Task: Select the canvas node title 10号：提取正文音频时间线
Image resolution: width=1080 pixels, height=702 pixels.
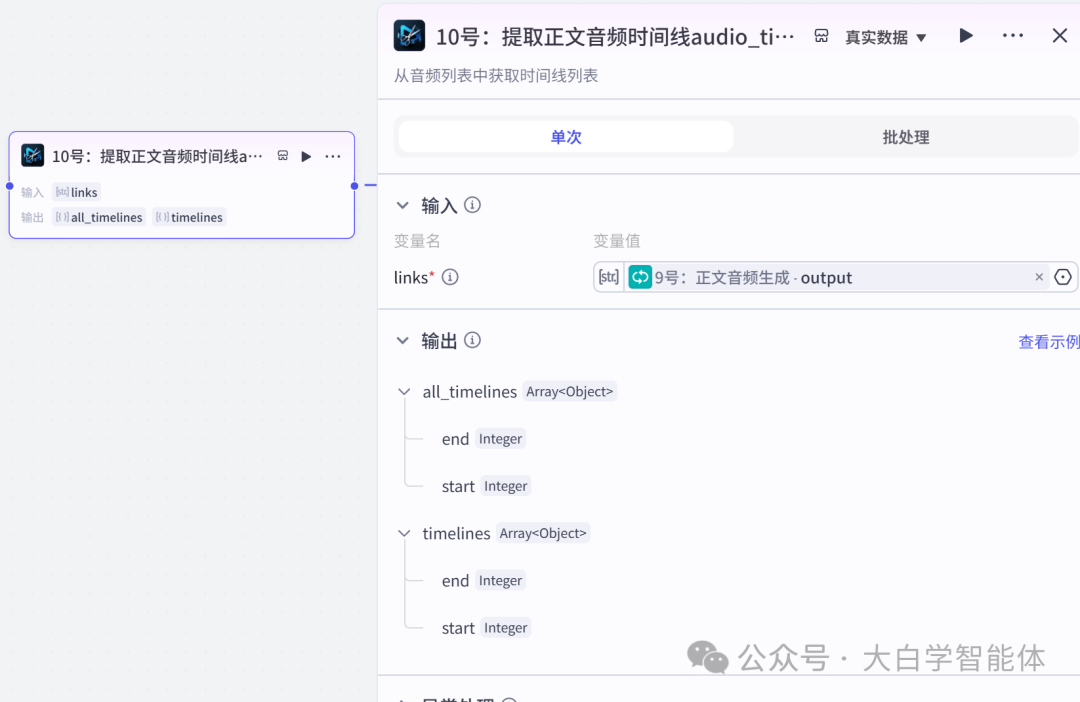Action: [157, 156]
